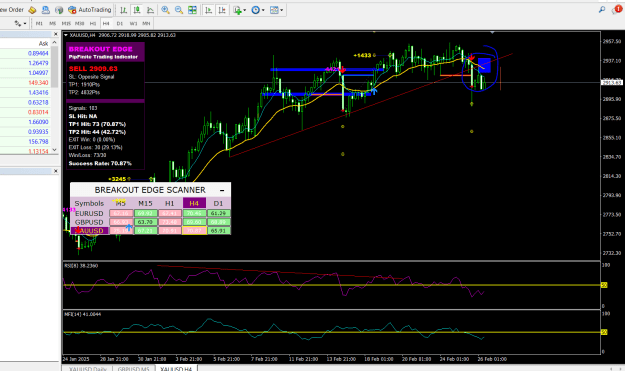
Task: Close the Market Watch panel
Action: [x=55, y=34]
